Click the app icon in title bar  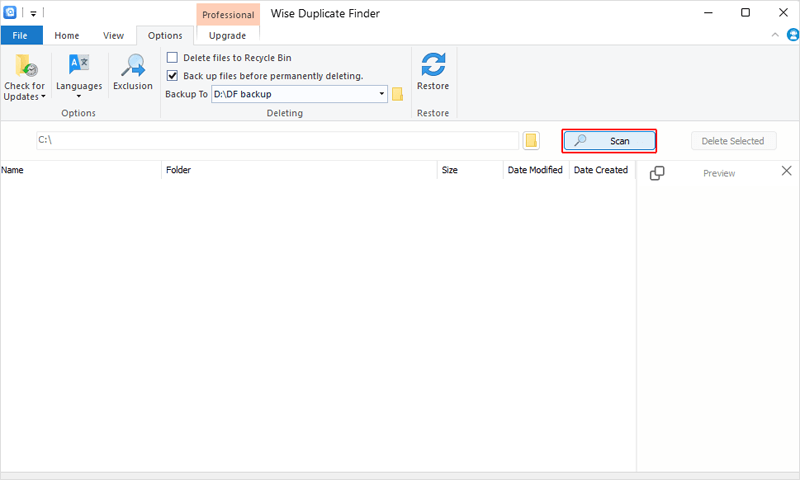10,12
